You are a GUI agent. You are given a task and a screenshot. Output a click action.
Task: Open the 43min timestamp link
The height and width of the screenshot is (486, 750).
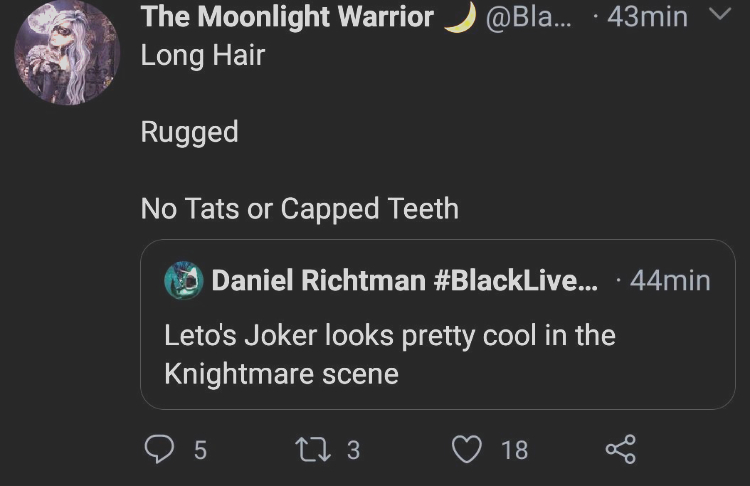pyautogui.click(x=647, y=17)
